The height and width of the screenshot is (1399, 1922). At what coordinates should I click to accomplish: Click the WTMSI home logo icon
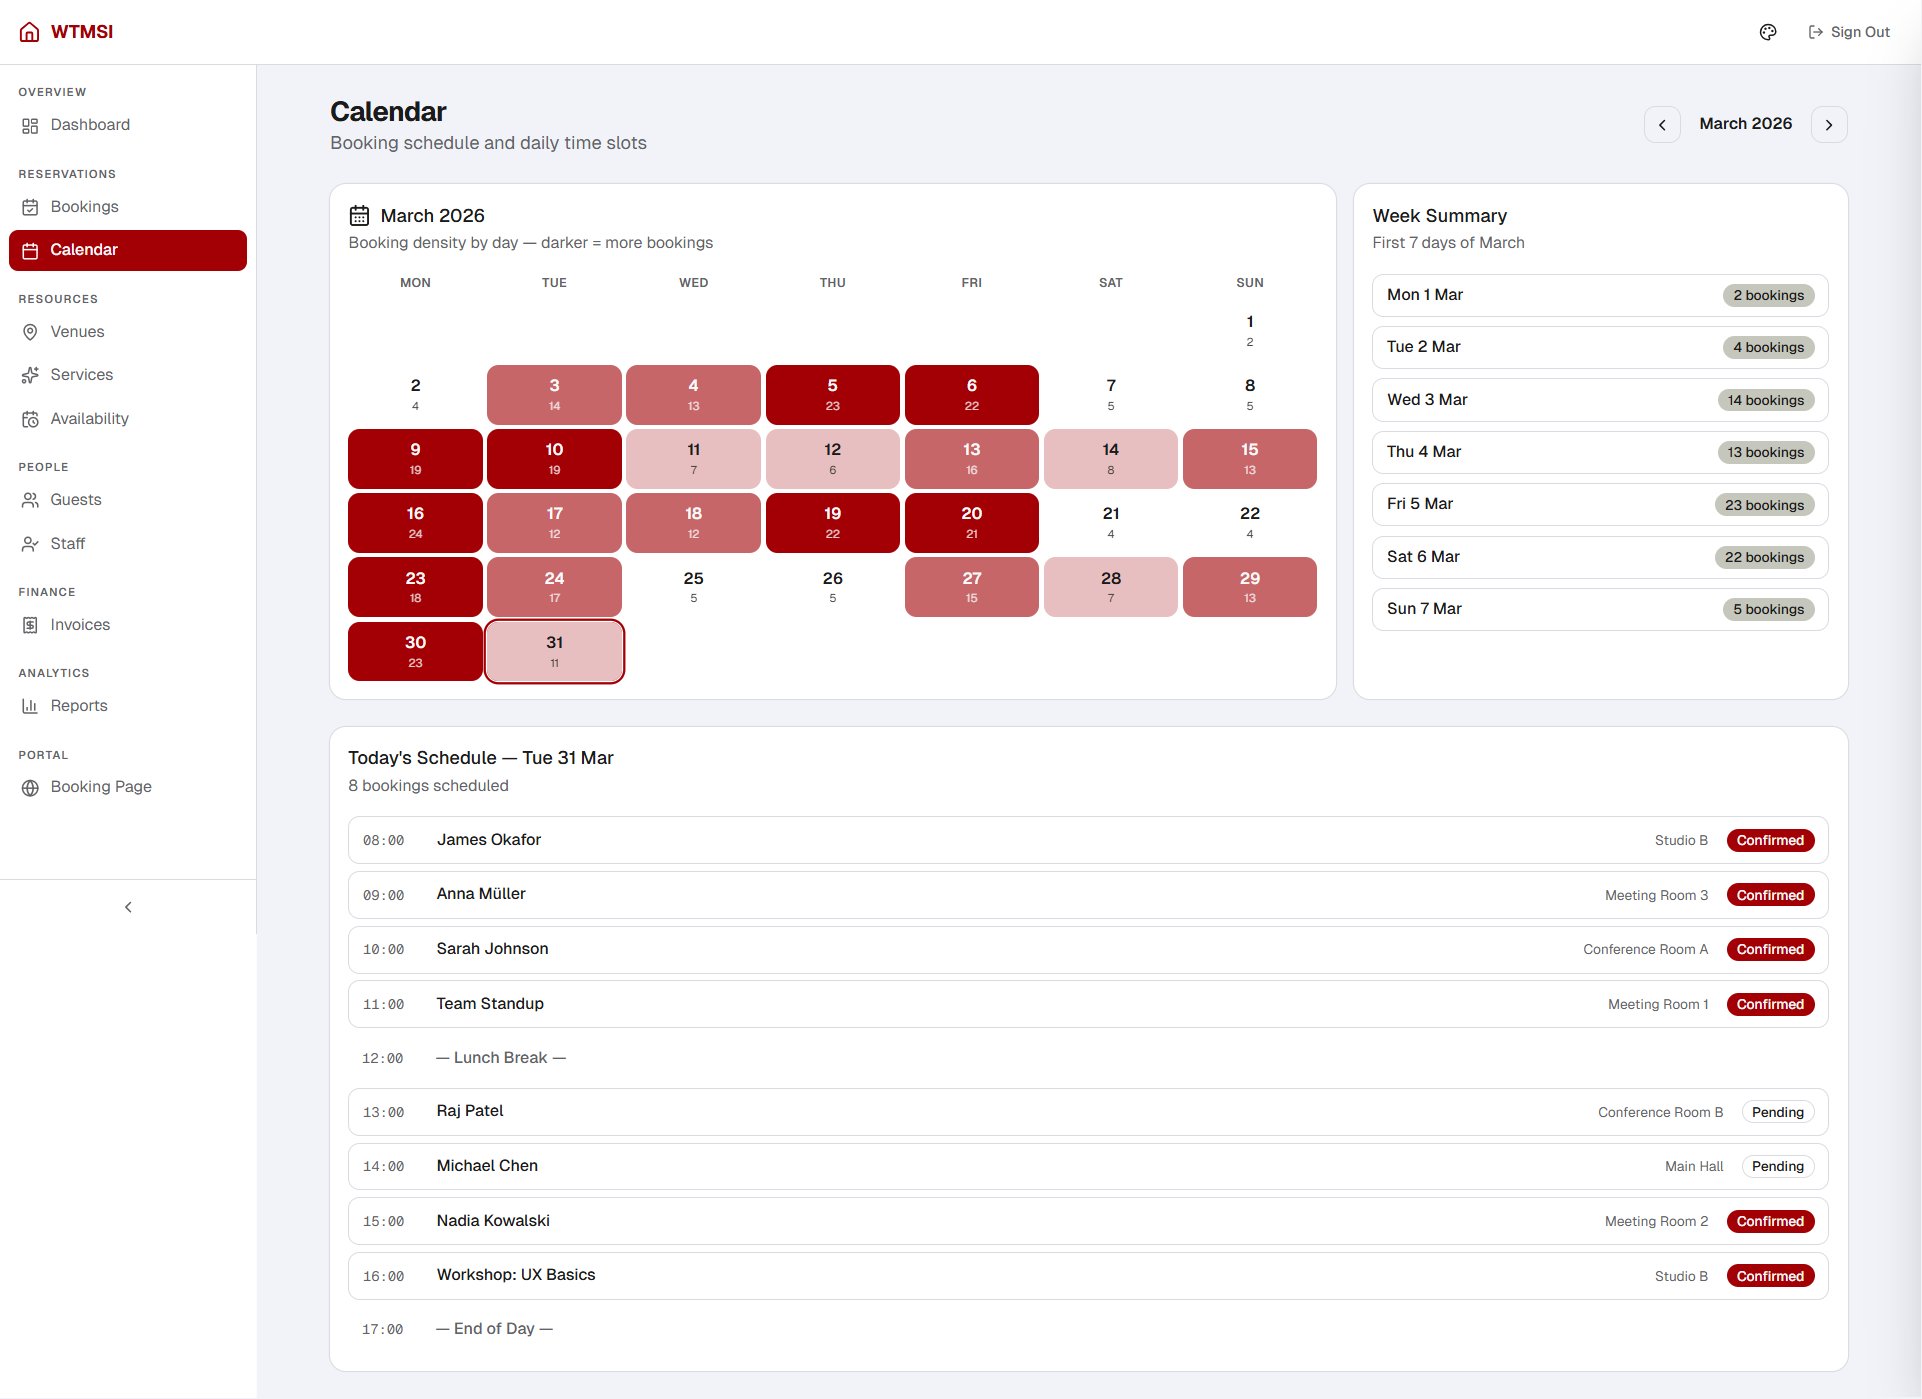[x=30, y=32]
